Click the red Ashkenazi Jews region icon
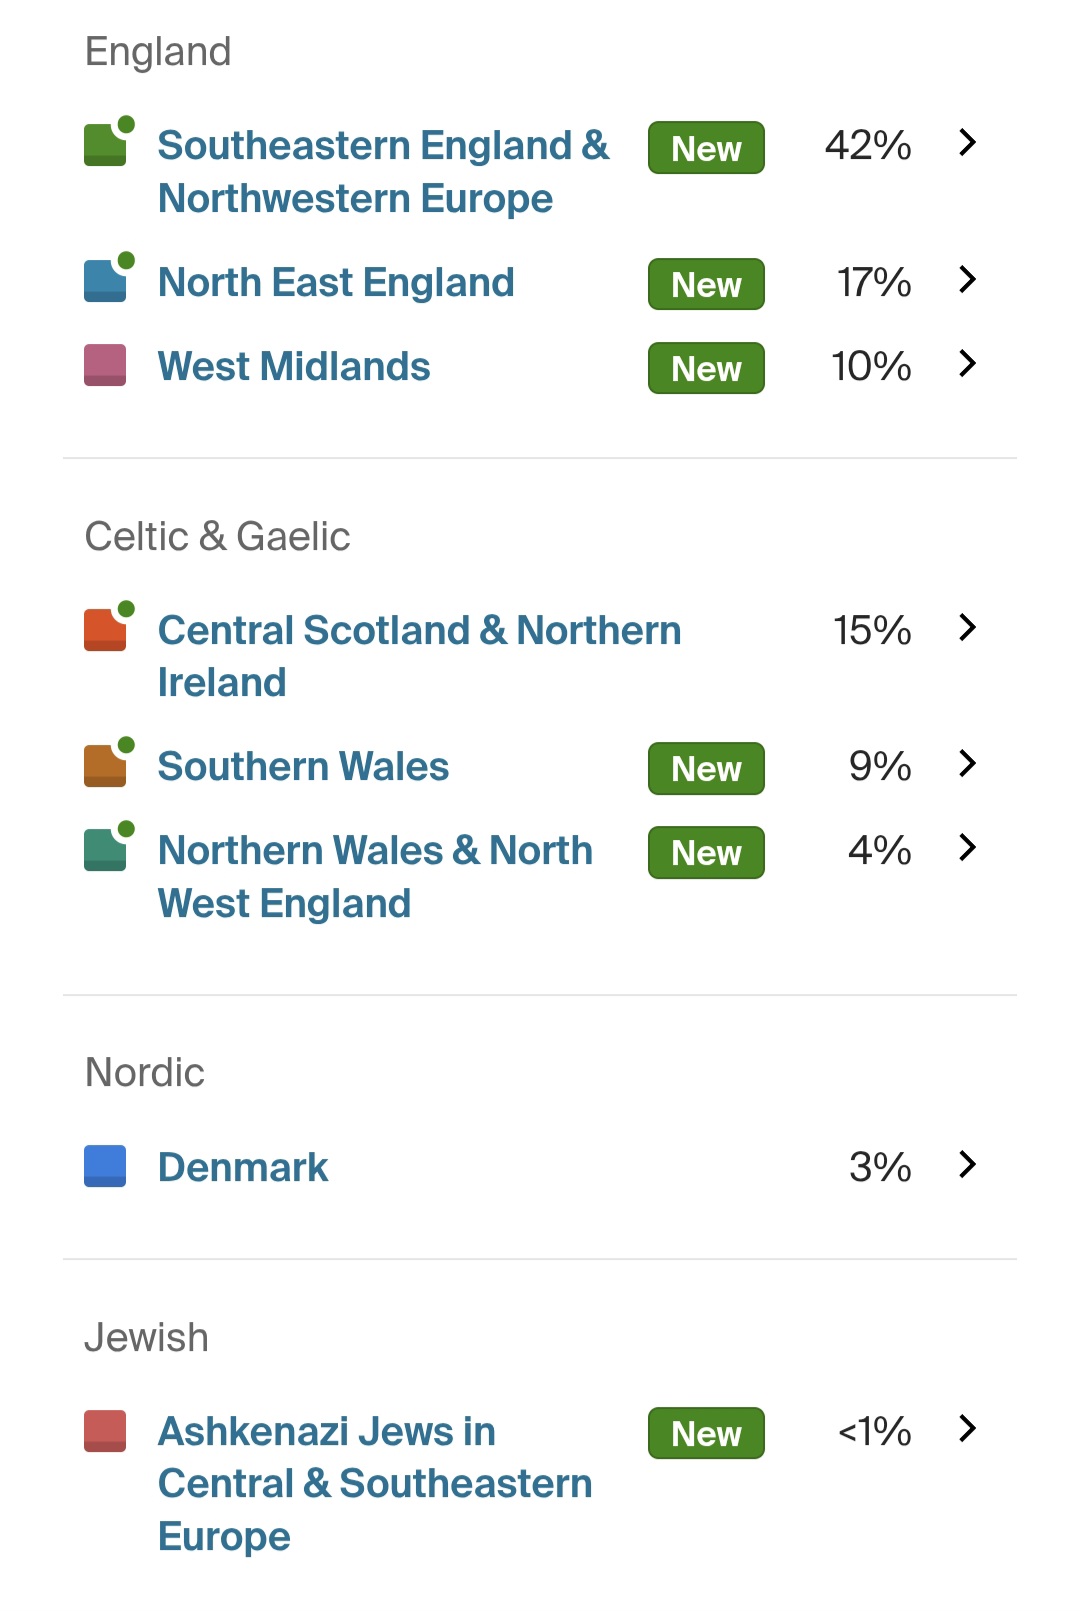The width and height of the screenshot is (1080, 1611). tap(105, 1431)
